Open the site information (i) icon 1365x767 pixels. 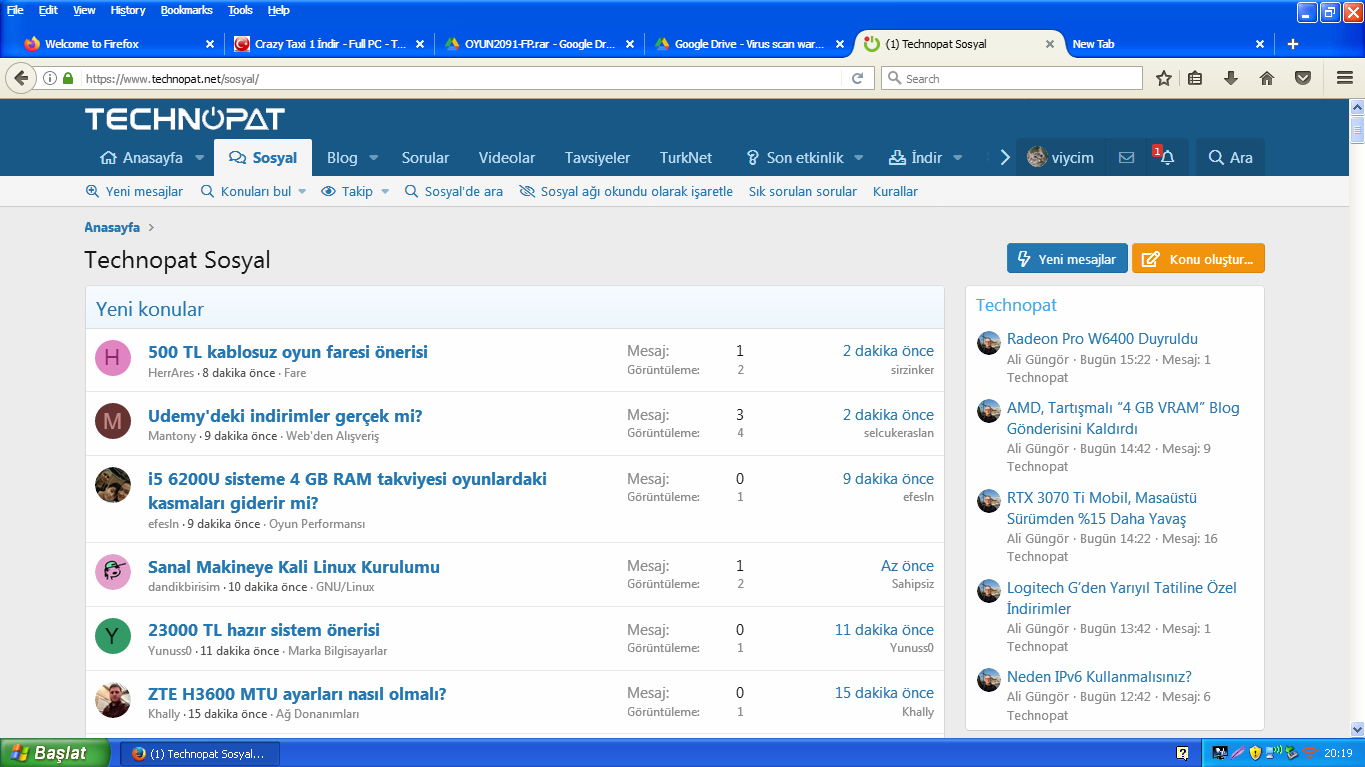[x=49, y=78]
